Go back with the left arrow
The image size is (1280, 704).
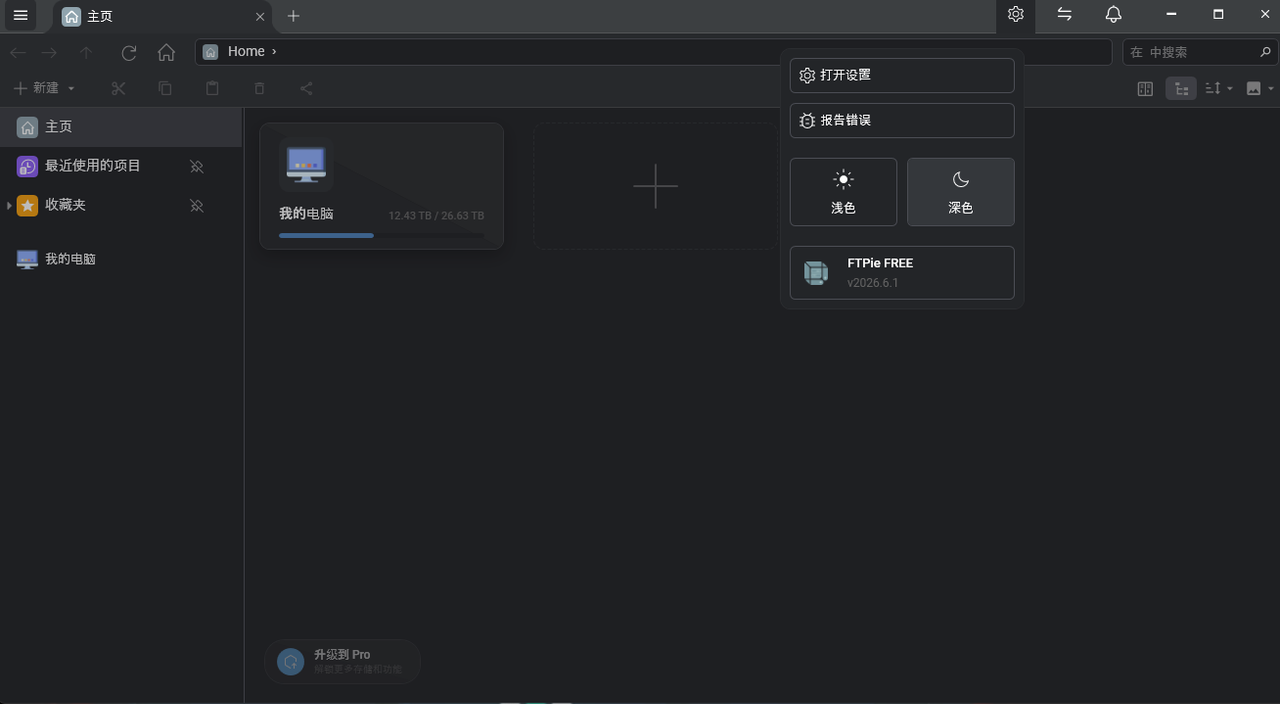[x=18, y=52]
